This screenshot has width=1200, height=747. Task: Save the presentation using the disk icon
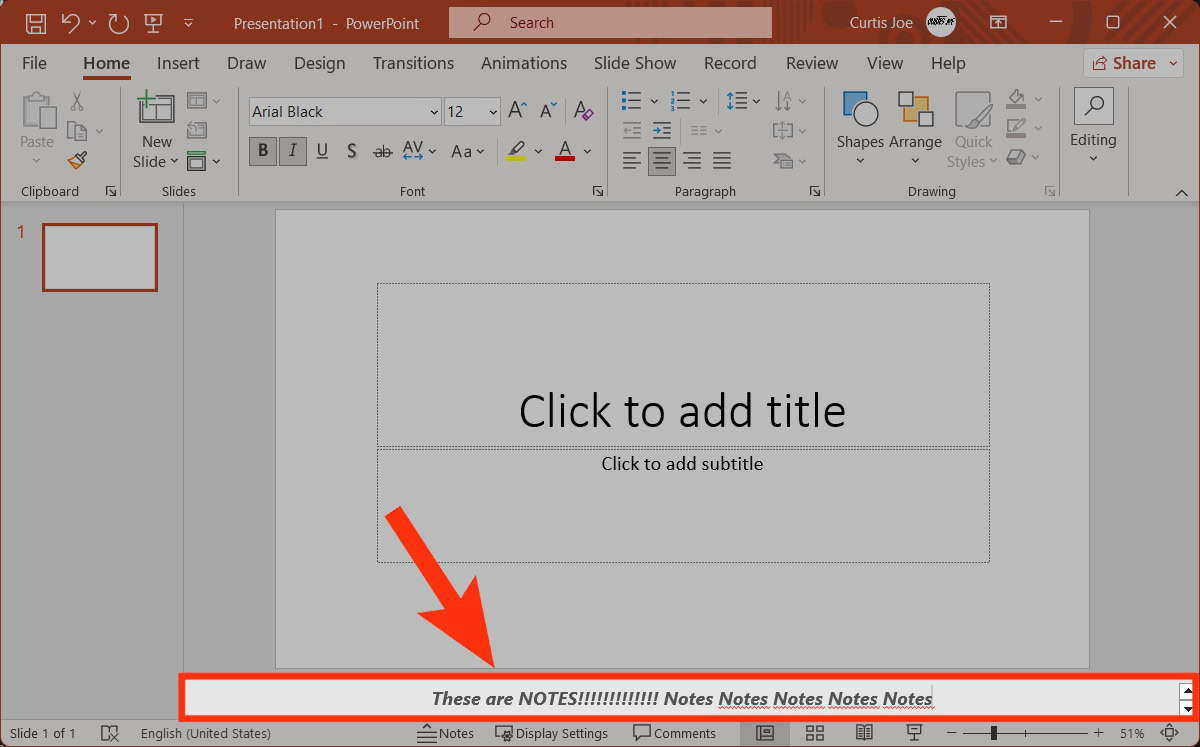point(35,23)
